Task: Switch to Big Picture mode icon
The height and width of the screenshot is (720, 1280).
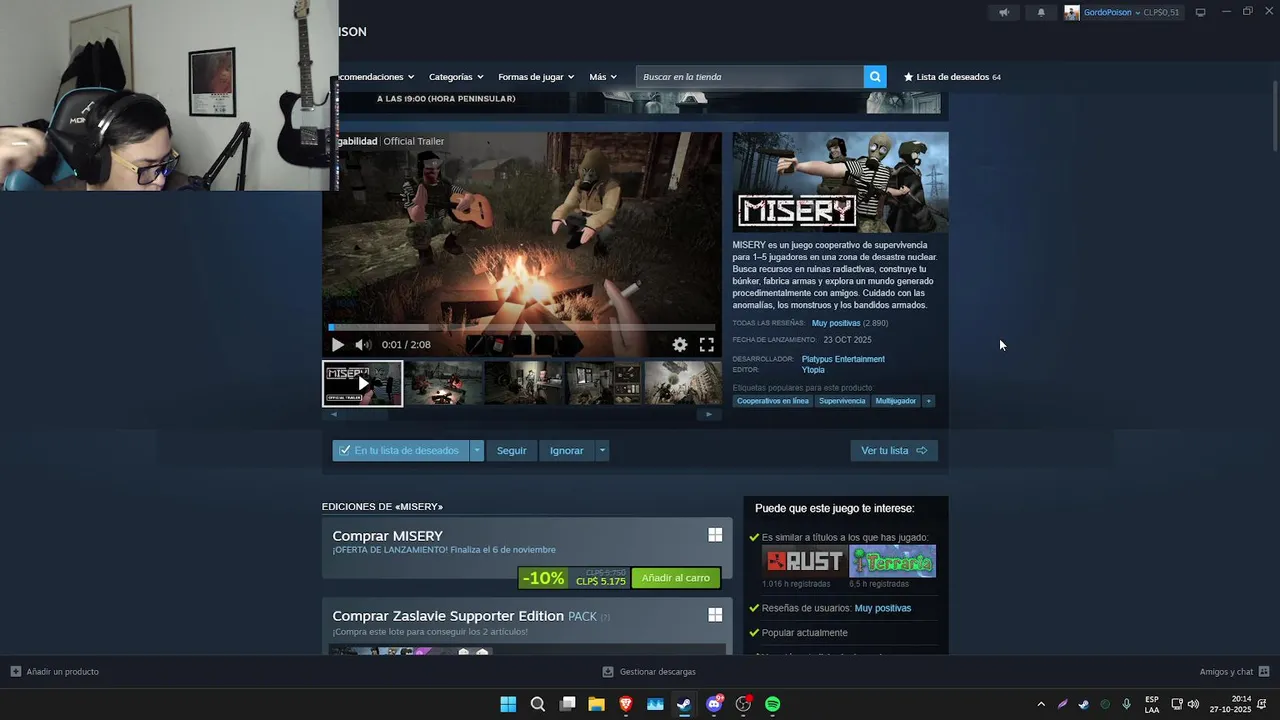Action: [x=1201, y=12]
